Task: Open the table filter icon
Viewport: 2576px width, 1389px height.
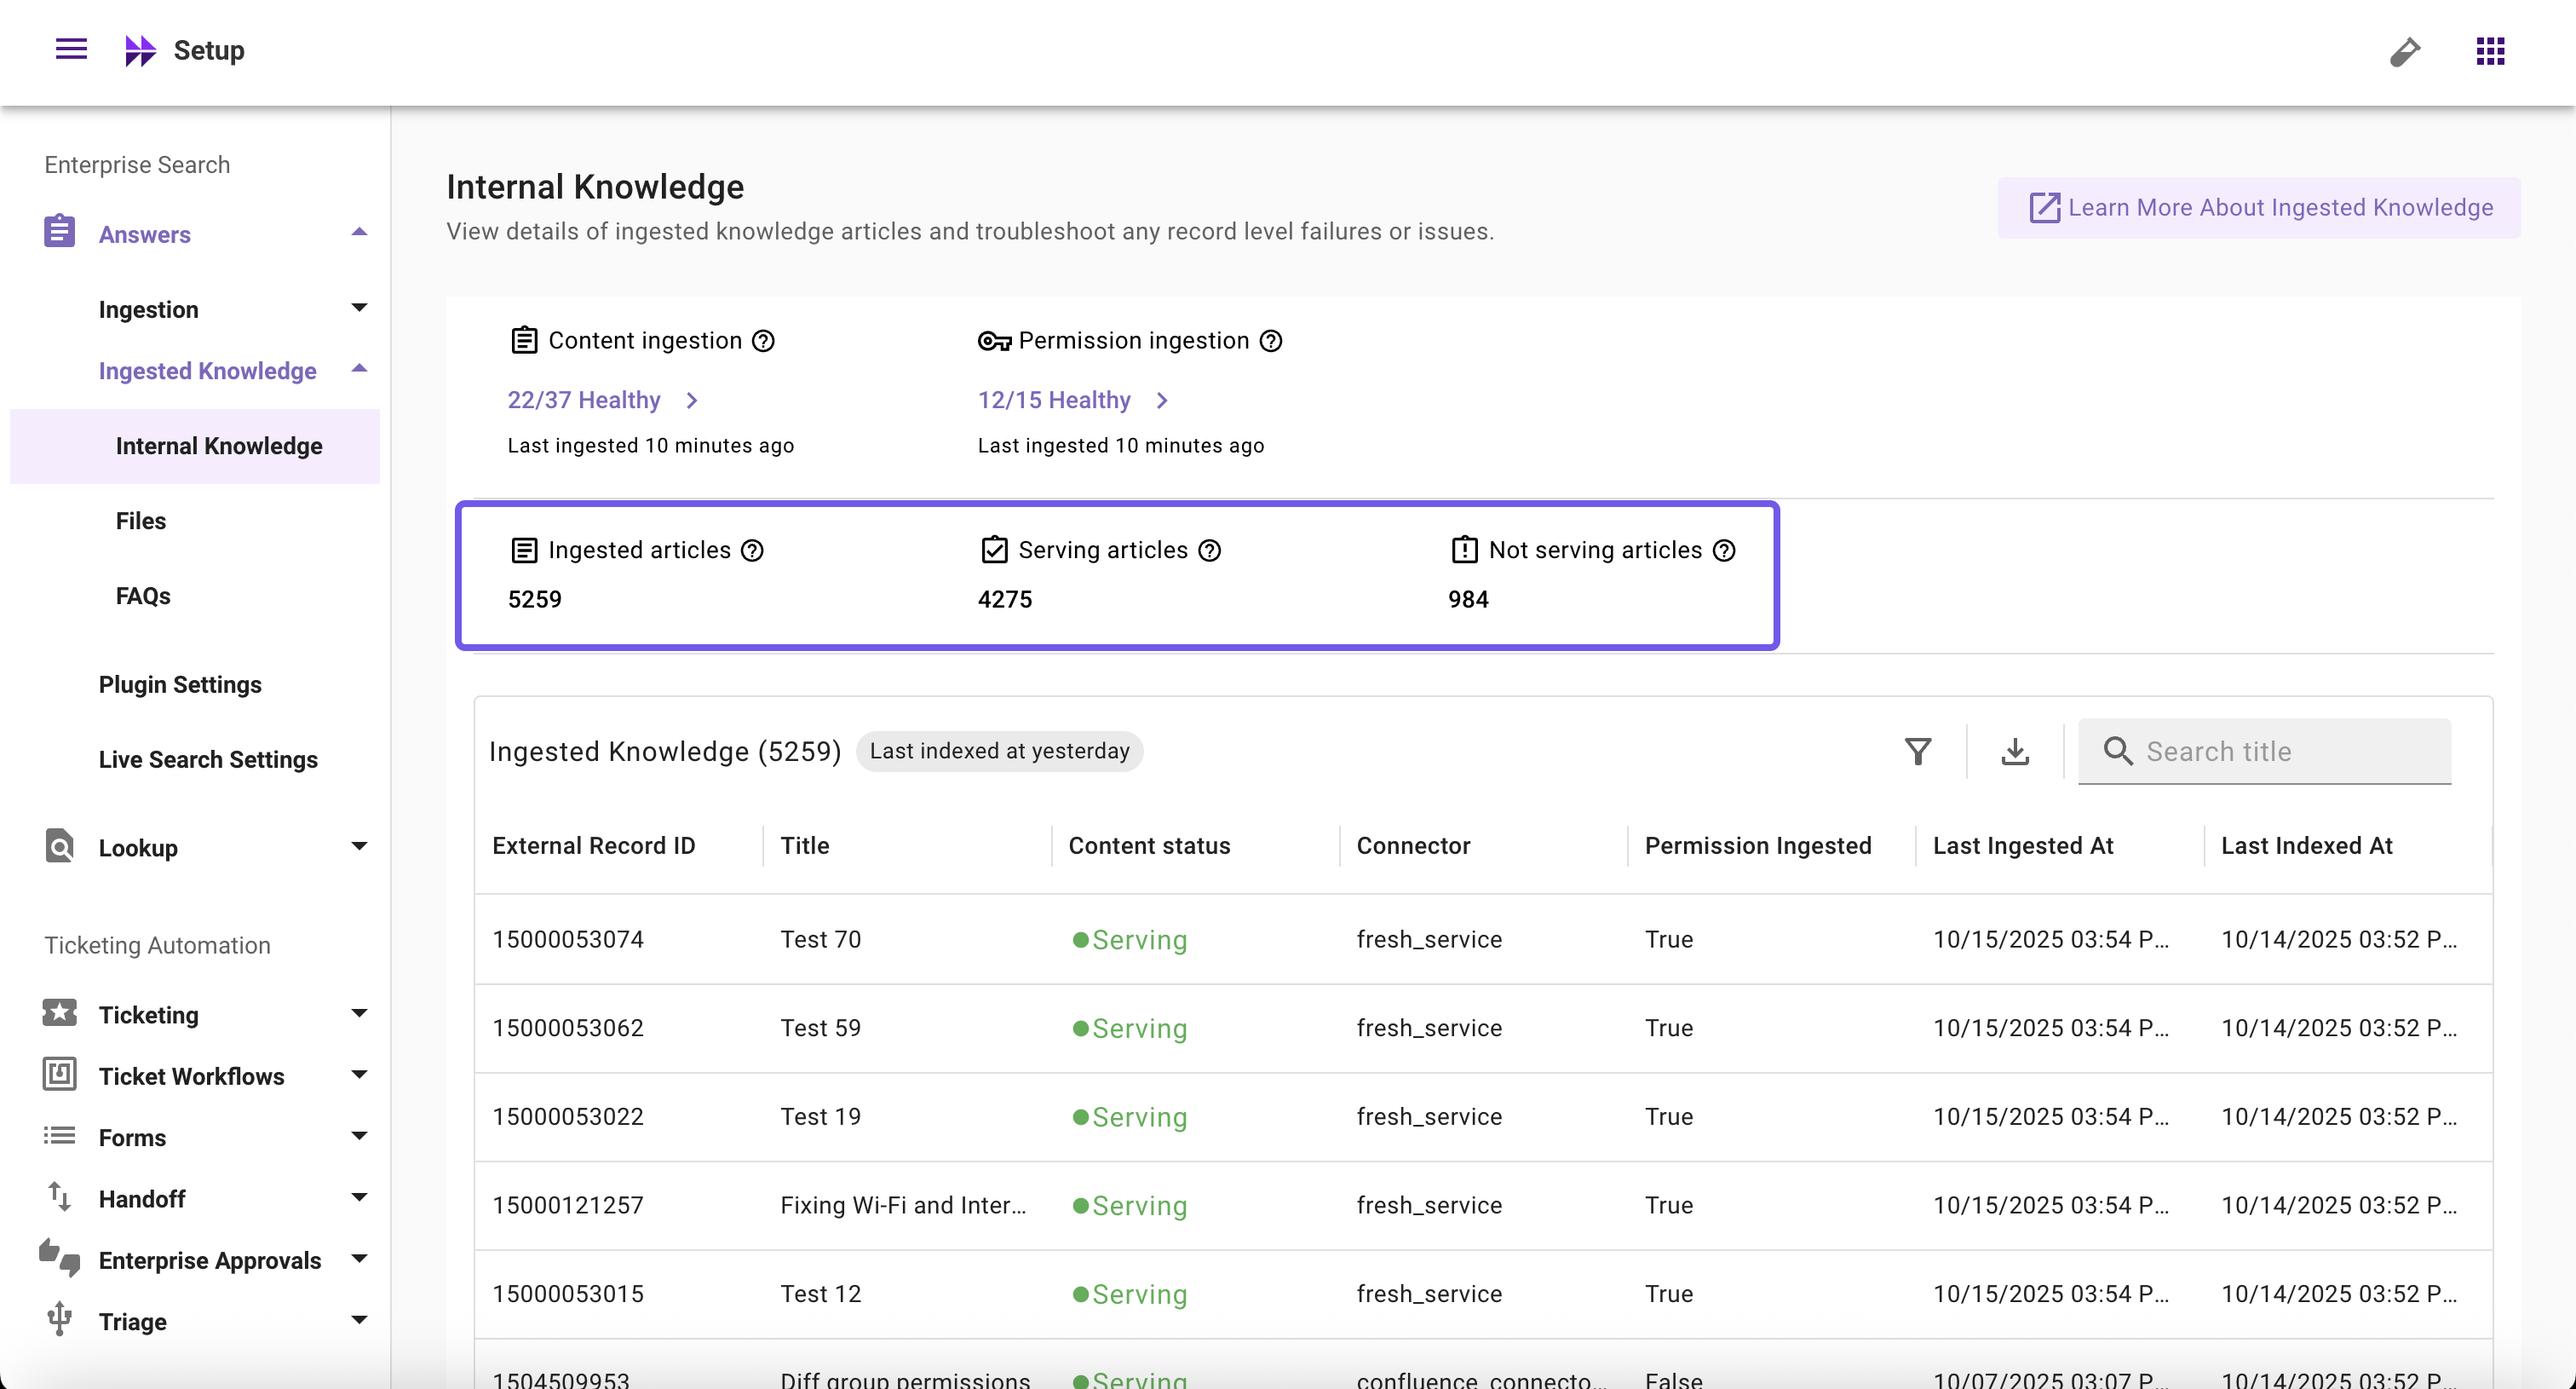Action: tap(1917, 751)
